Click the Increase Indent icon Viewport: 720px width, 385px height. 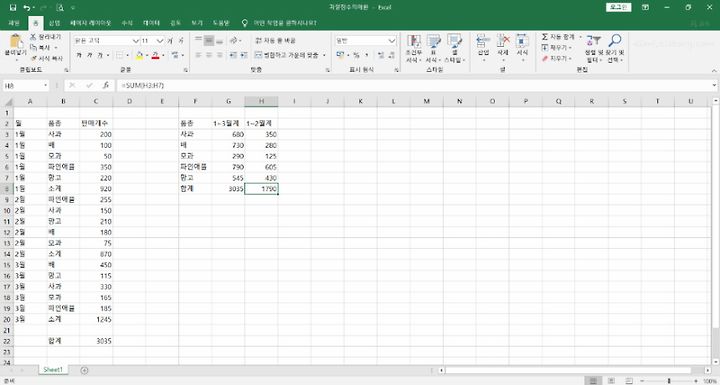click(x=244, y=55)
